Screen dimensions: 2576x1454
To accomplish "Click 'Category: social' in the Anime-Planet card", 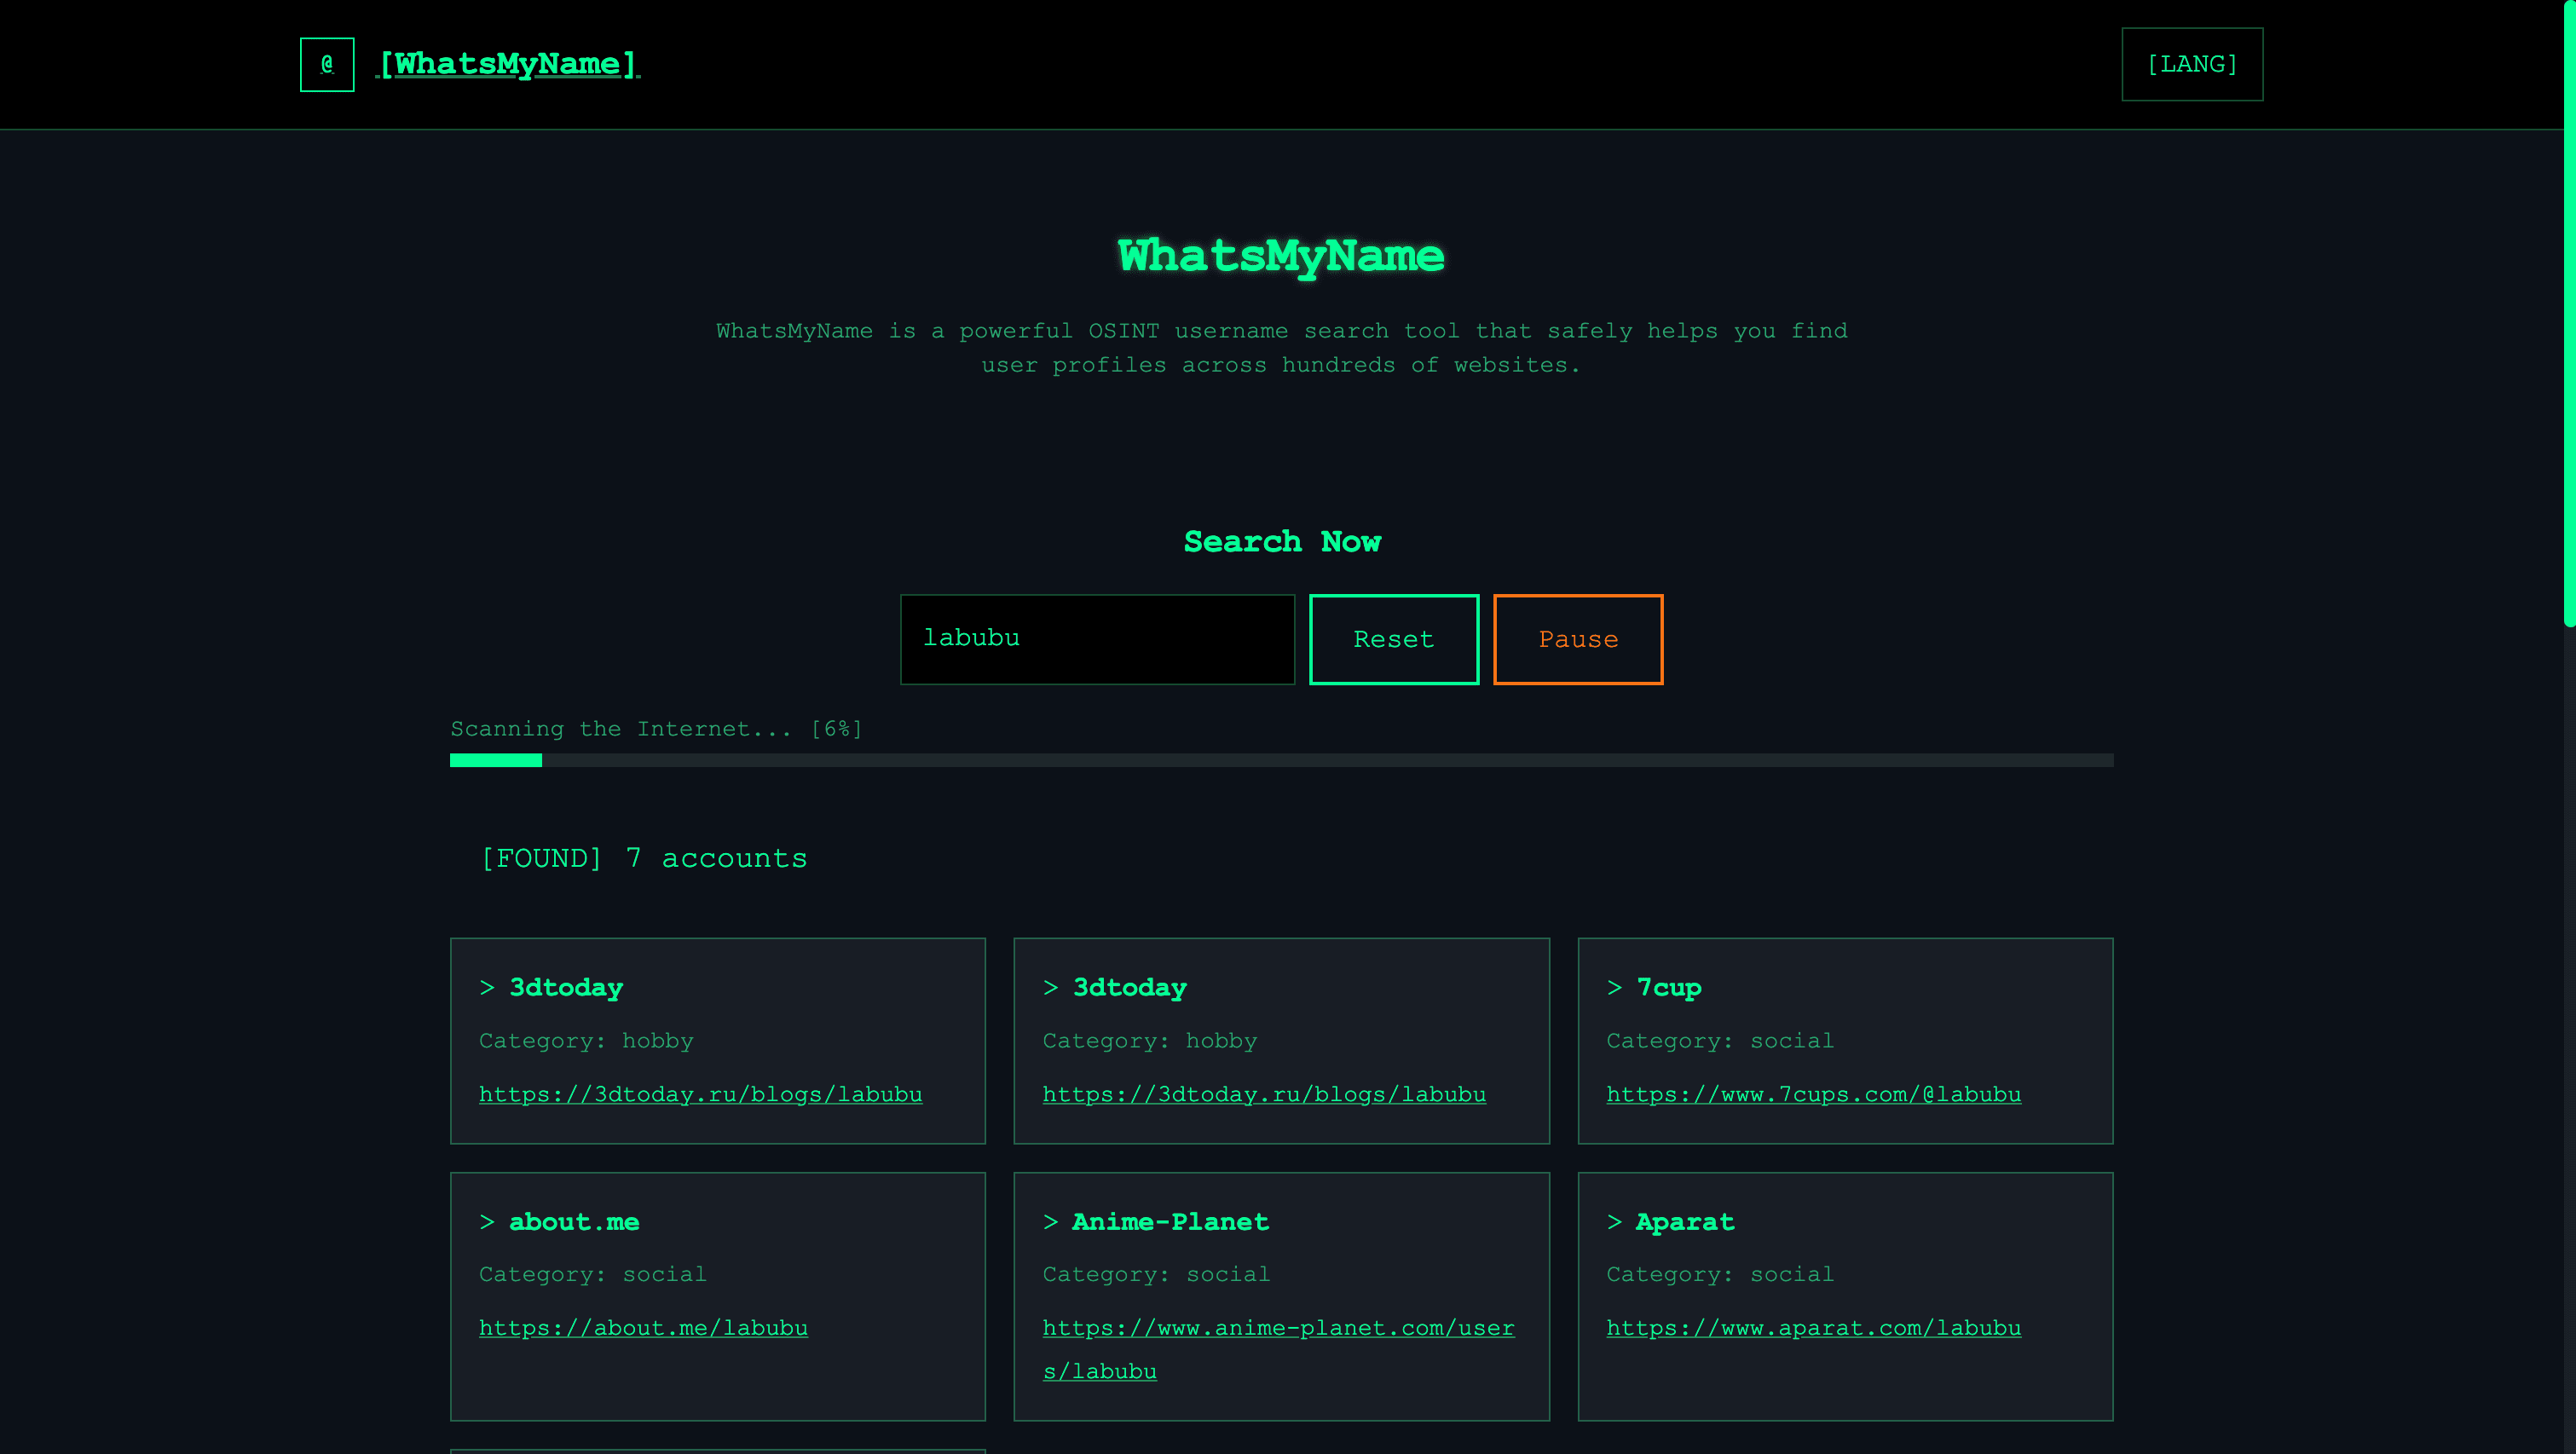I will point(1156,1274).
